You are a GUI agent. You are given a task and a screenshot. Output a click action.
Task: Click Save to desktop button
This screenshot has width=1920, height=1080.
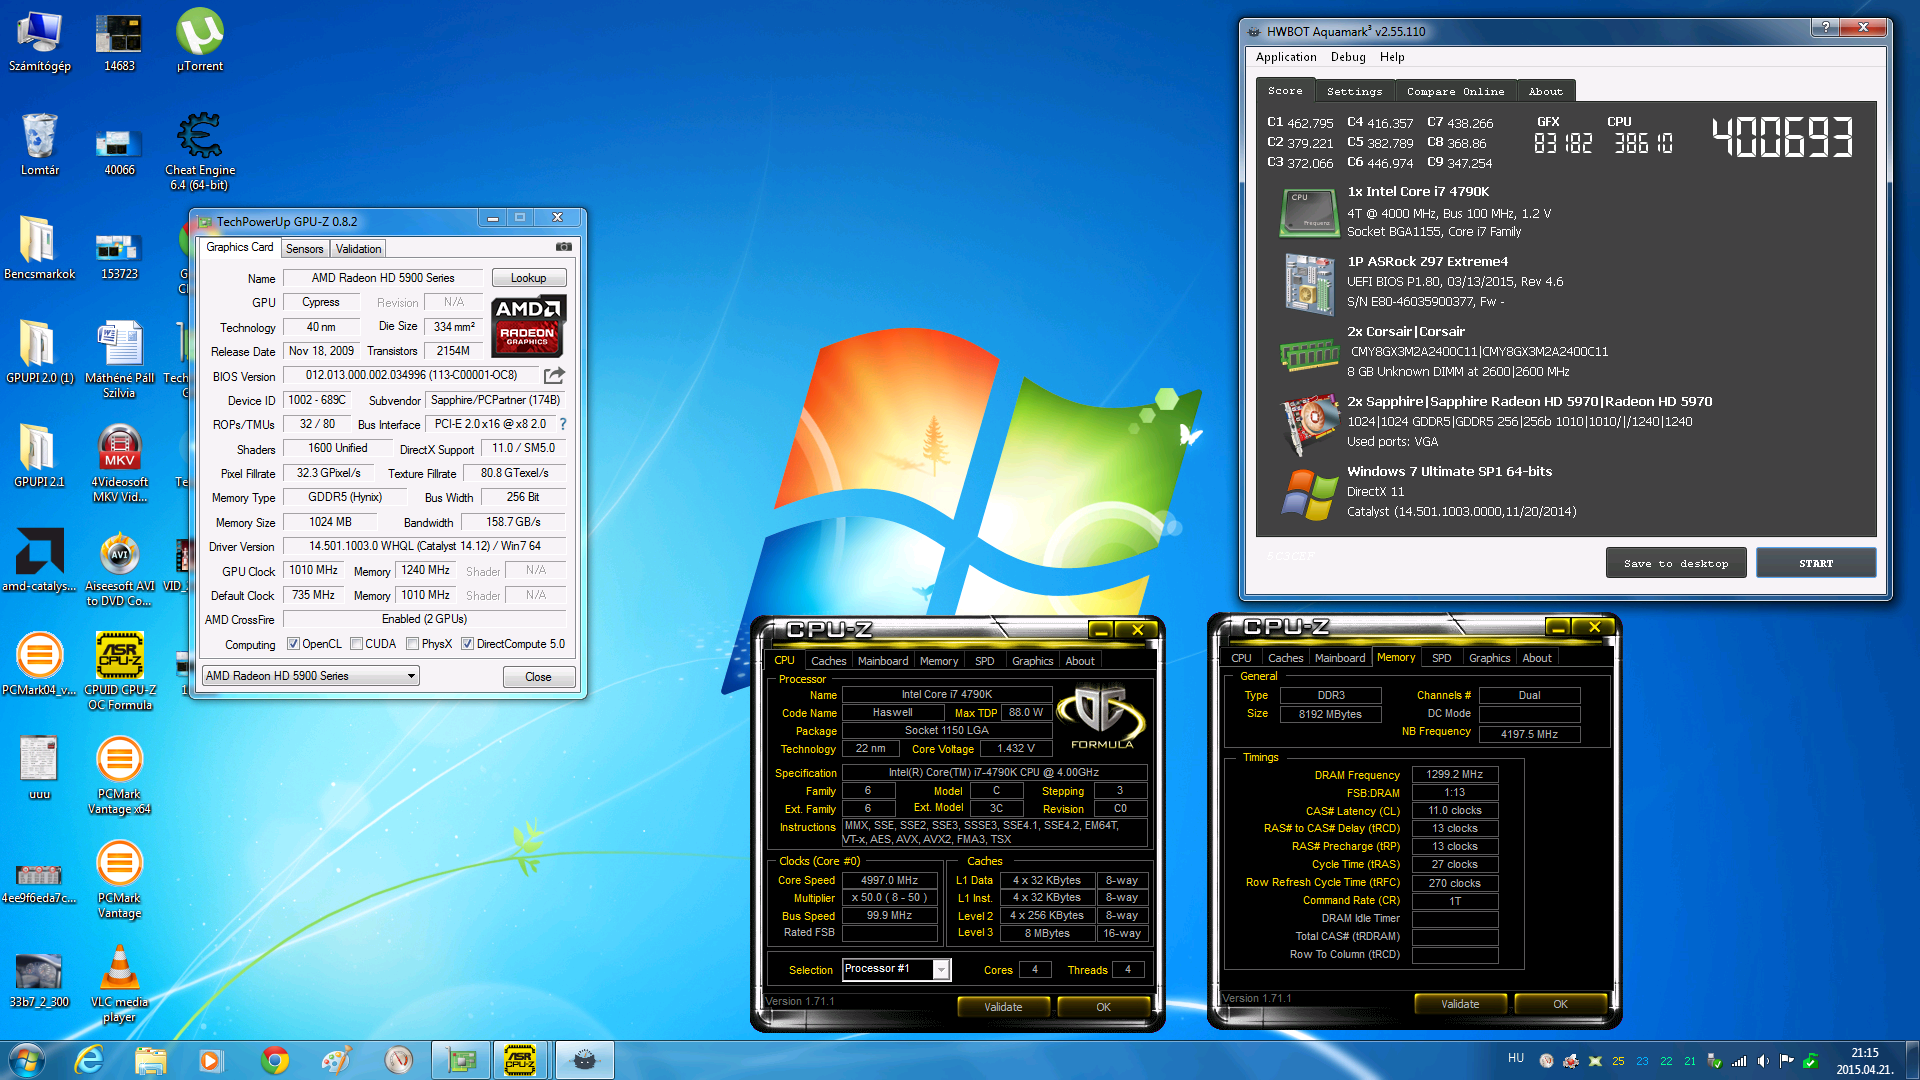tap(1676, 563)
